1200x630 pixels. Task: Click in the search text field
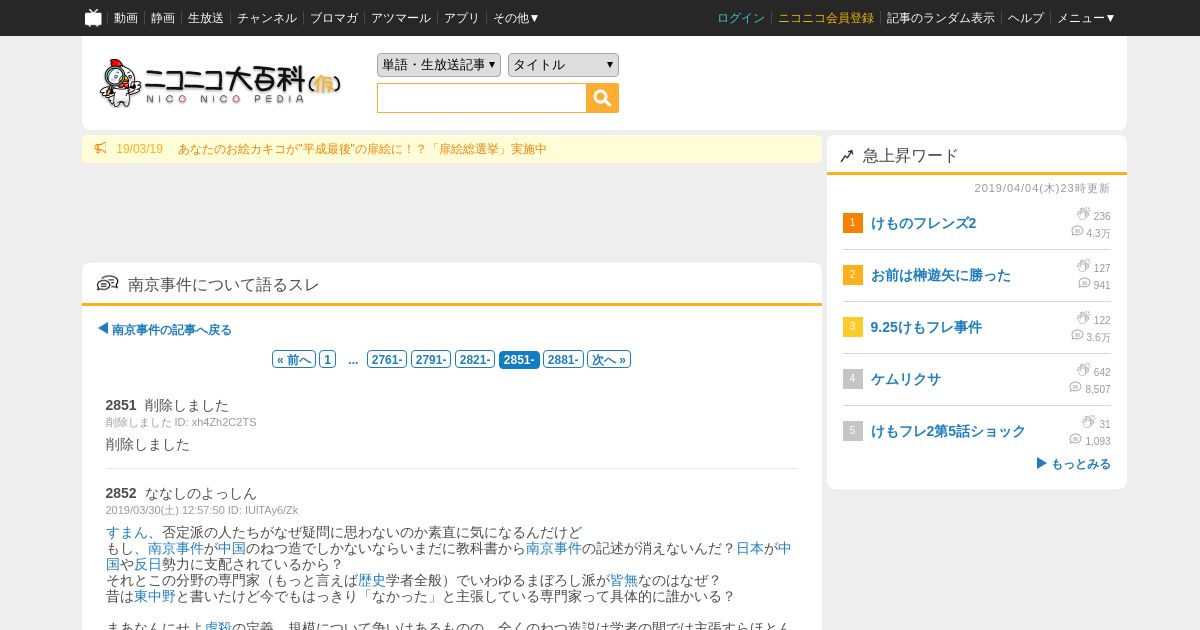(482, 98)
